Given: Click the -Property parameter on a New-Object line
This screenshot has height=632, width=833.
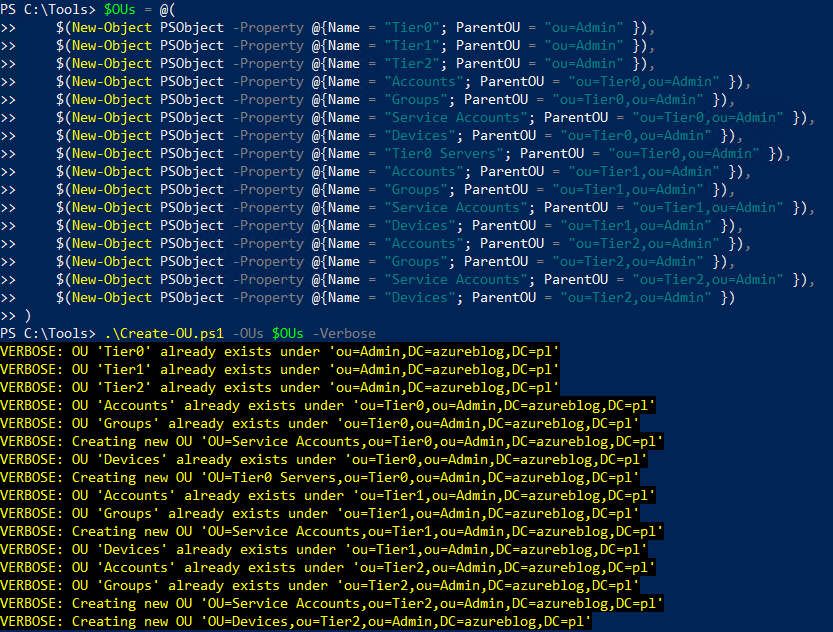Looking at the screenshot, I should pyautogui.click(x=268, y=27).
